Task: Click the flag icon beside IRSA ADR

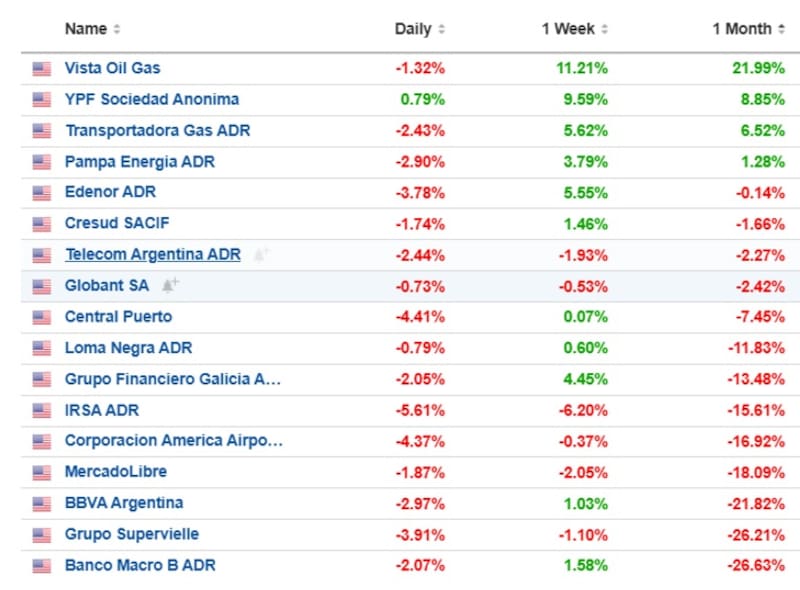Action: click(x=41, y=410)
